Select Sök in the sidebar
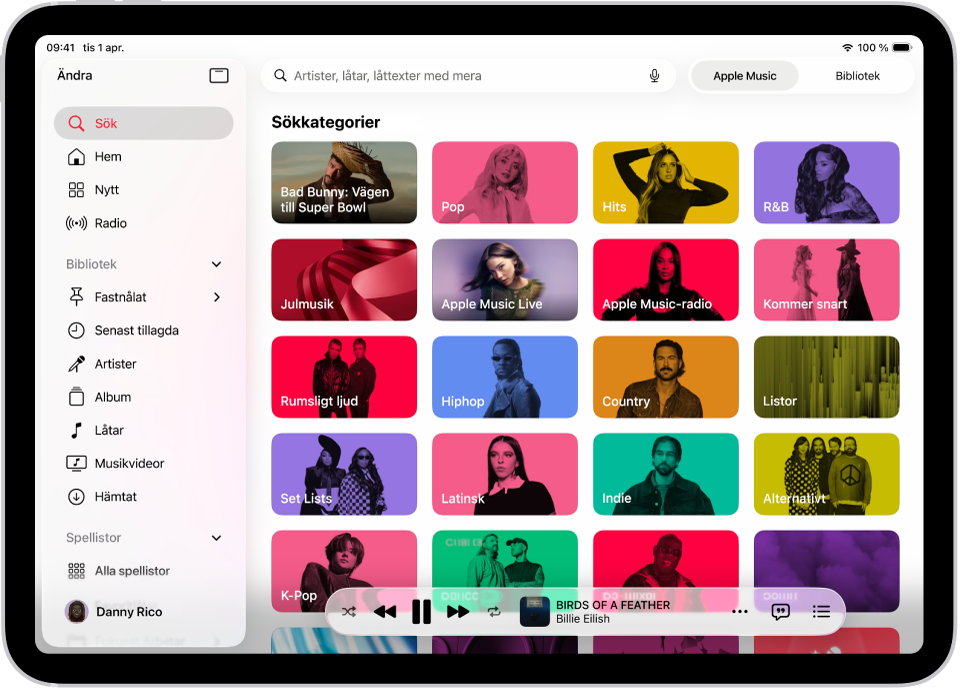The image size is (963, 689). click(x=144, y=123)
